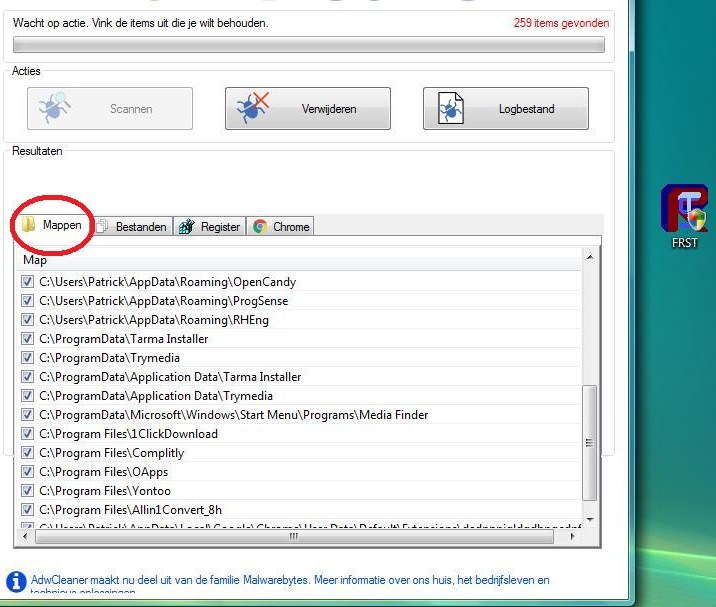Uncheck the Complitly folder checkbox
Image resolution: width=716 pixels, height=607 pixels.
click(27, 452)
